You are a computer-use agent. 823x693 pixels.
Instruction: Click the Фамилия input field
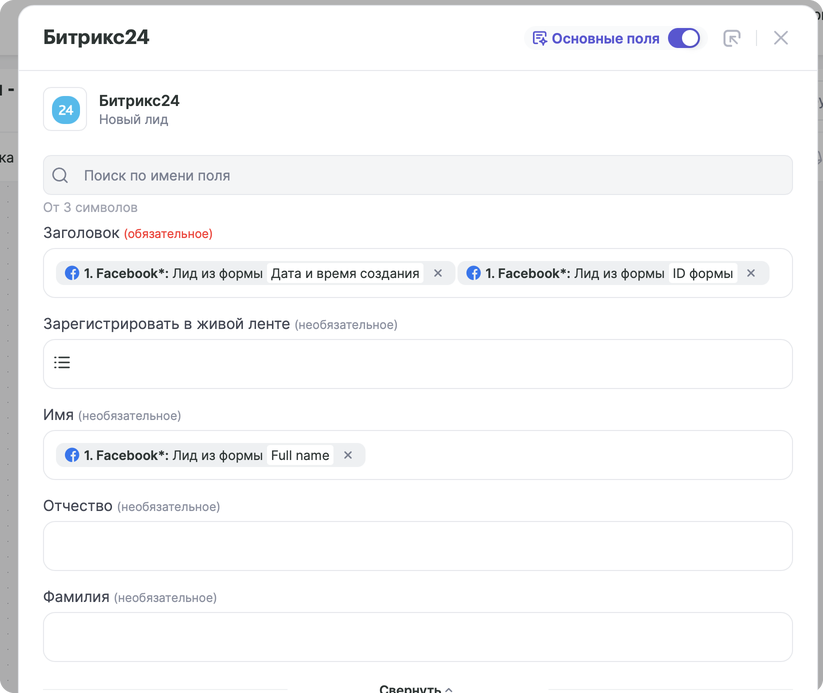coord(418,637)
